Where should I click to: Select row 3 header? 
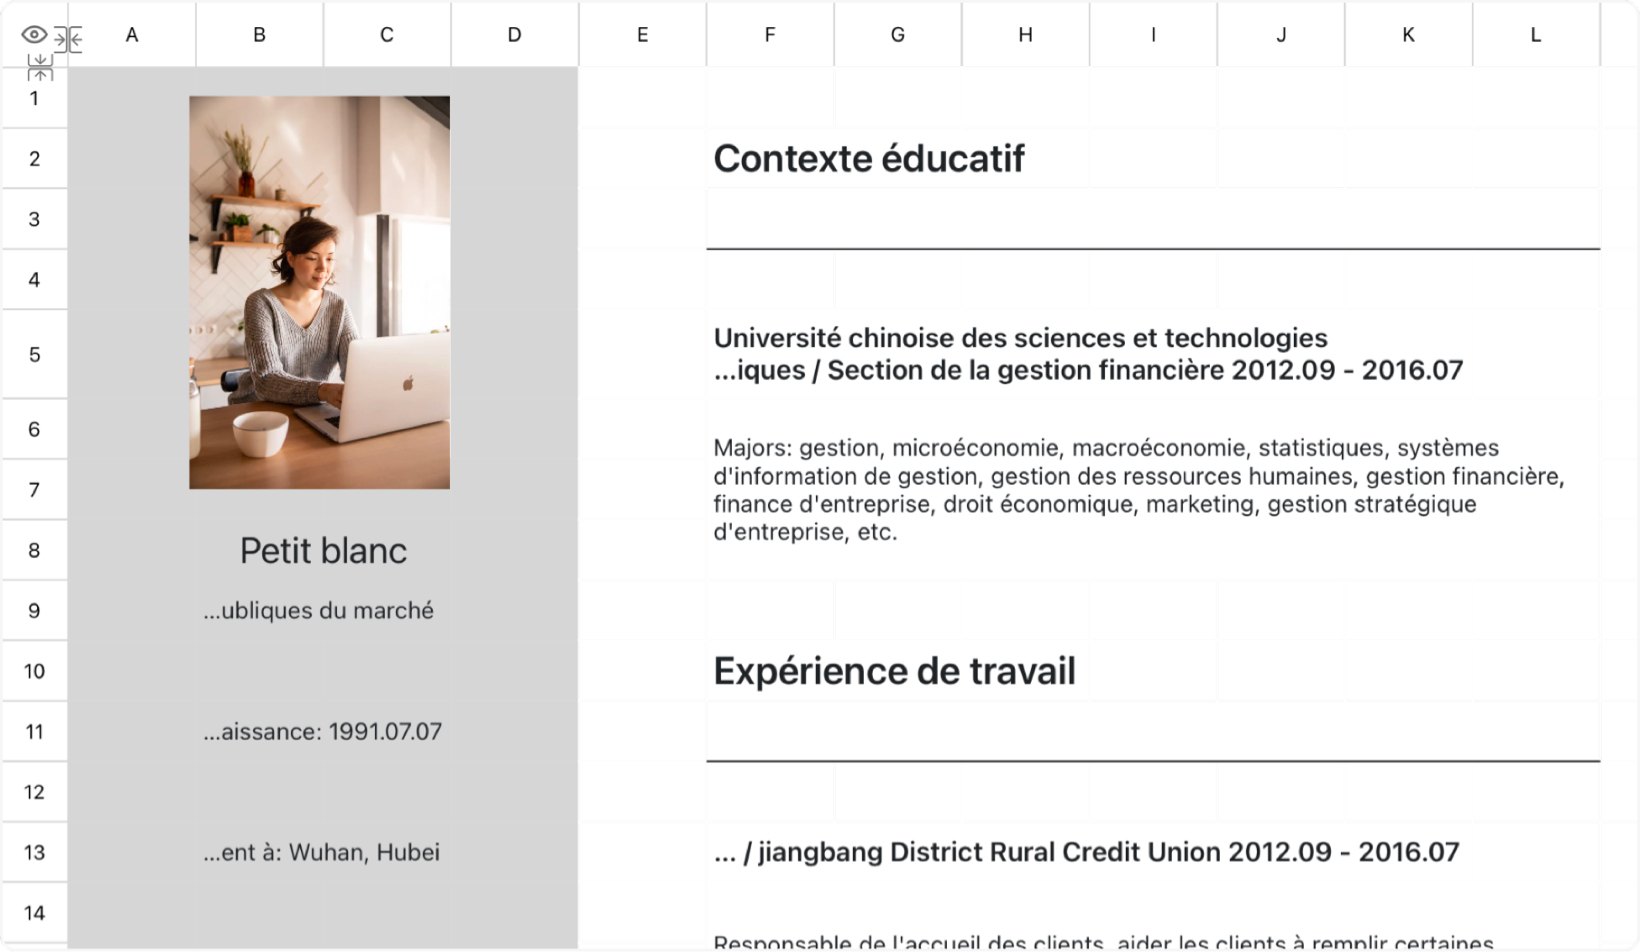(34, 219)
